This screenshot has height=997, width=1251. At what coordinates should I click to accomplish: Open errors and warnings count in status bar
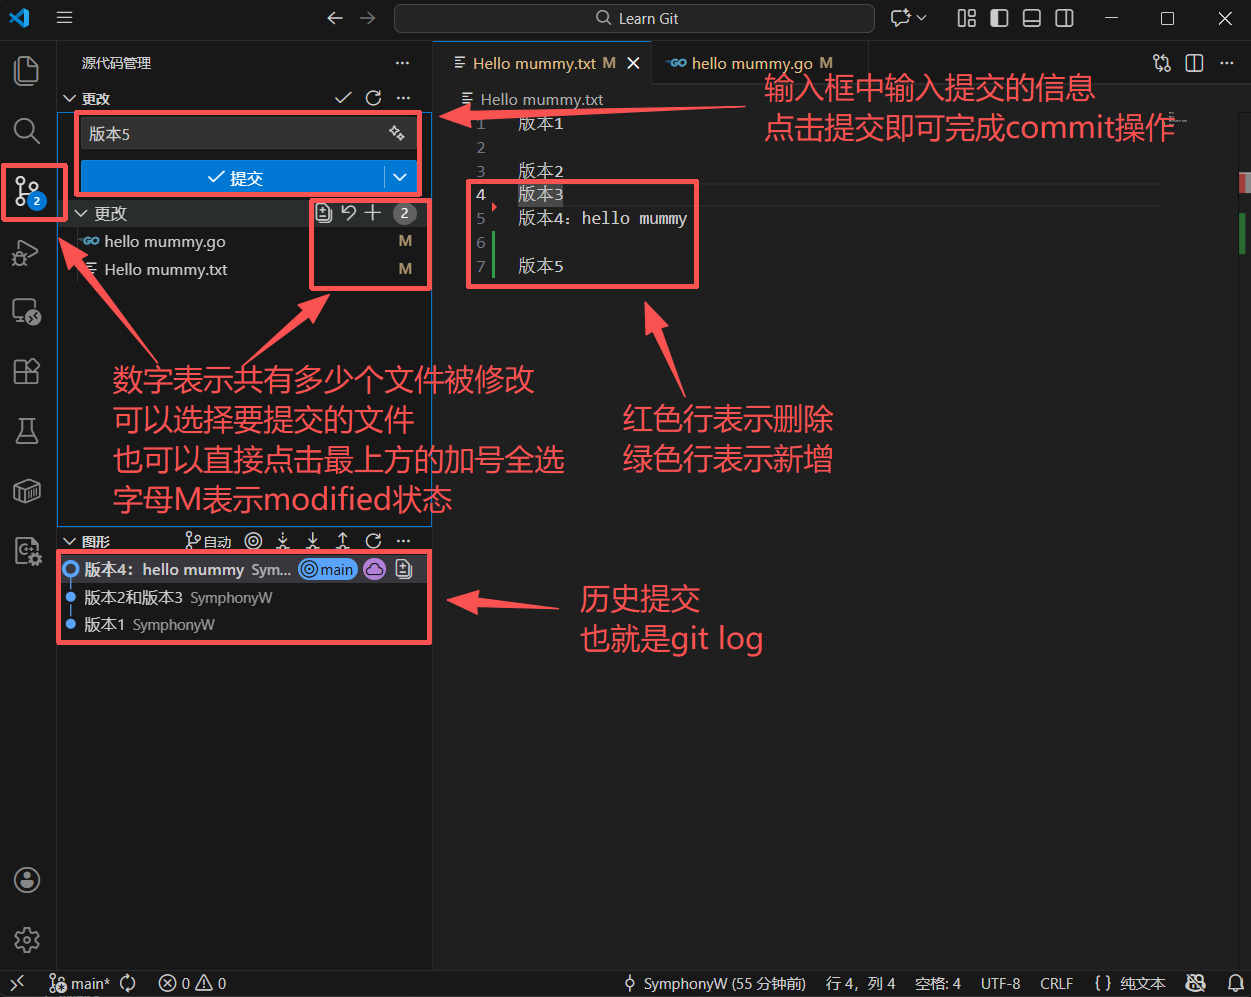coord(193,984)
